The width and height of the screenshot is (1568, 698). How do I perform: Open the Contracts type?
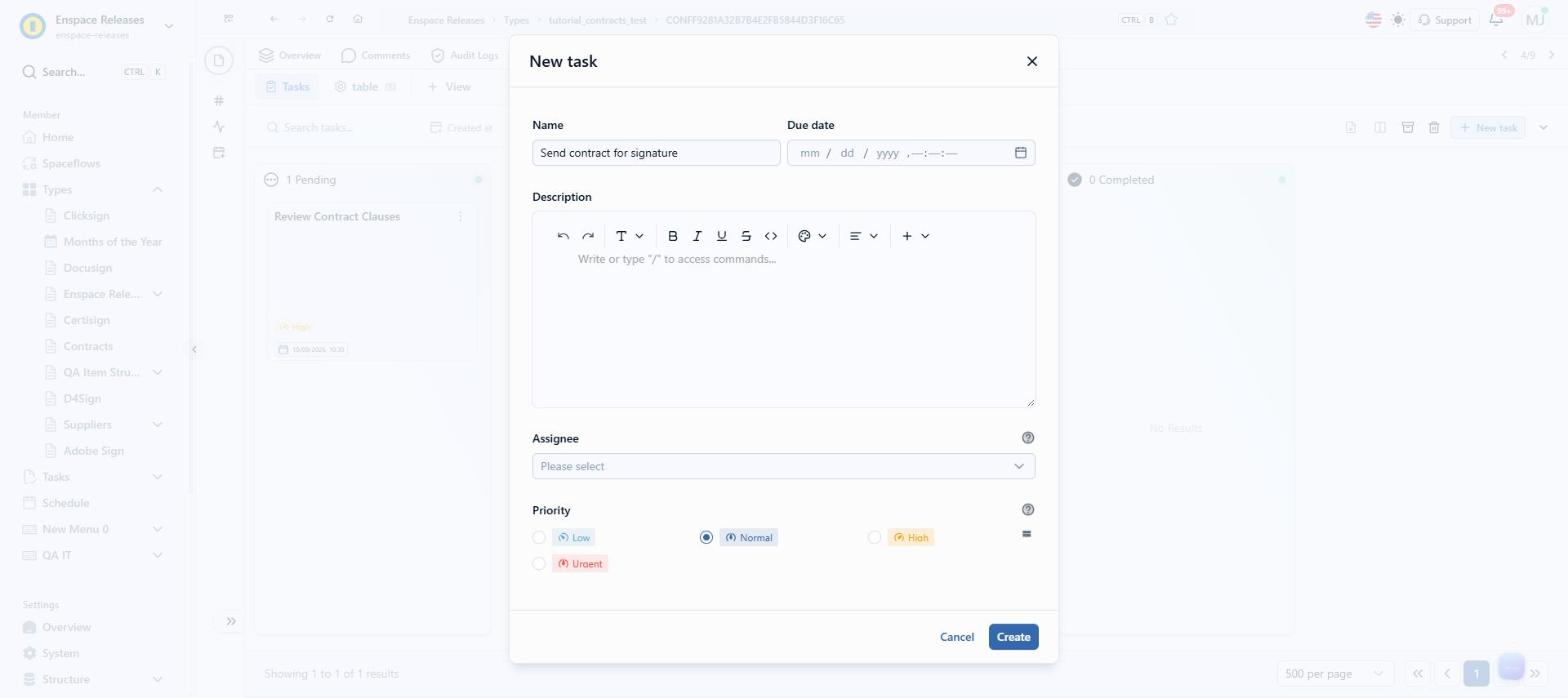coord(88,346)
